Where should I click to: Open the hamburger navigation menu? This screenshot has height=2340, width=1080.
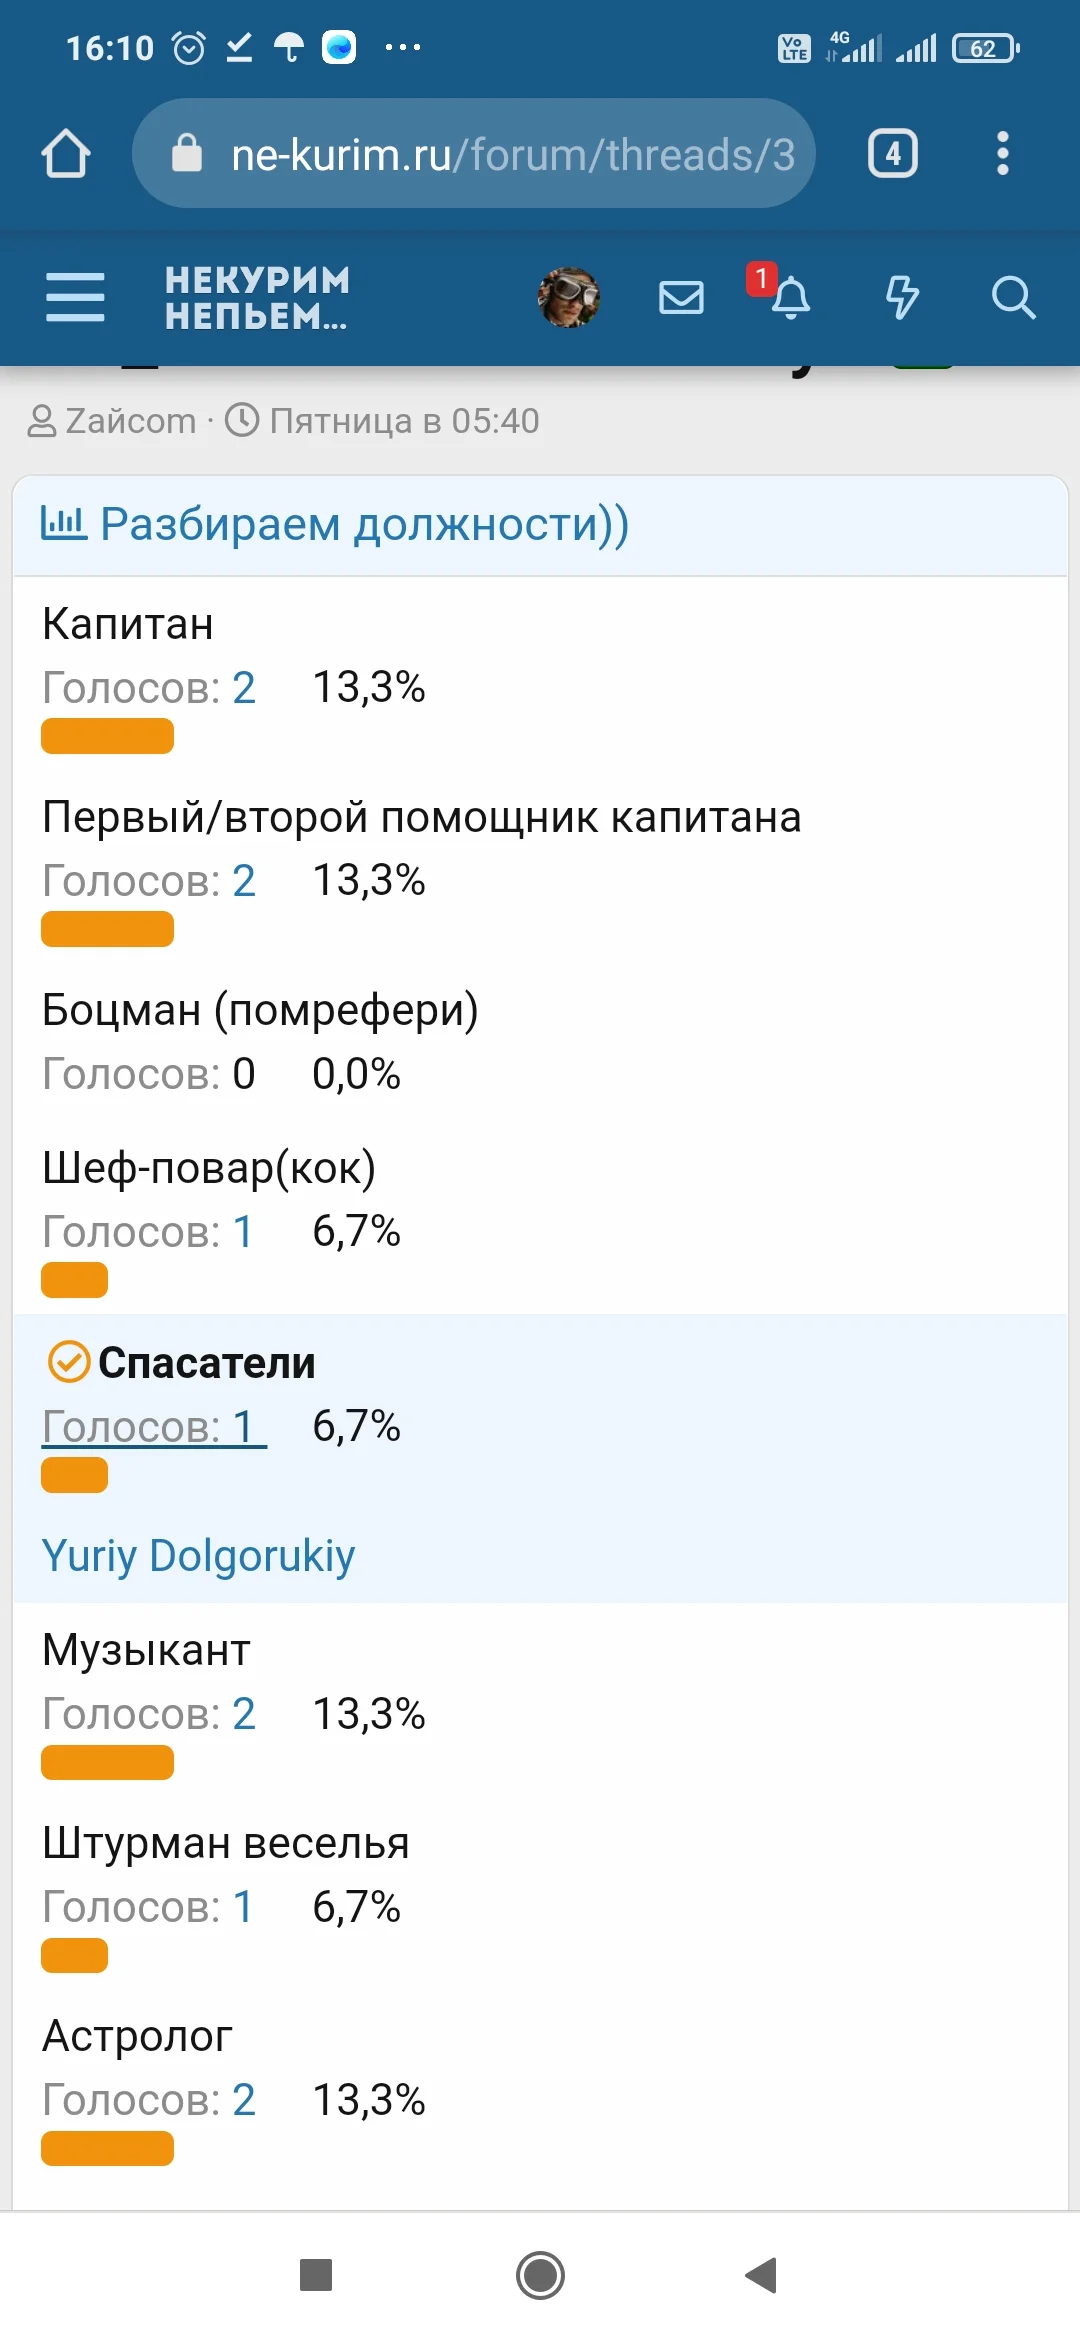pyautogui.click(x=75, y=297)
